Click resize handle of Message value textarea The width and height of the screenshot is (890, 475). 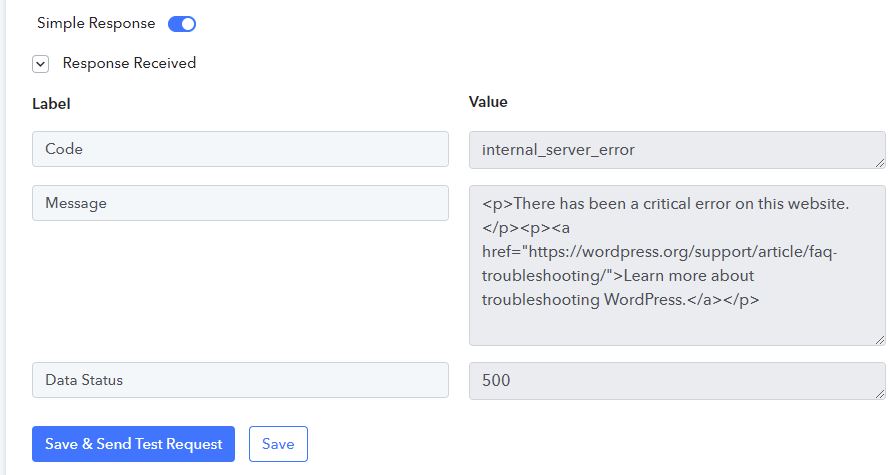coord(880,340)
